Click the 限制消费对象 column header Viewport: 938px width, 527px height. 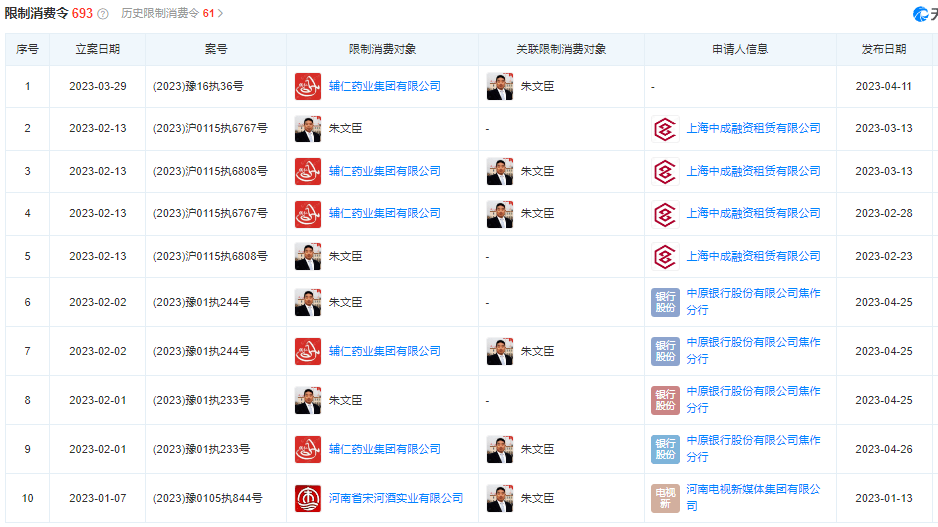coord(382,49)
